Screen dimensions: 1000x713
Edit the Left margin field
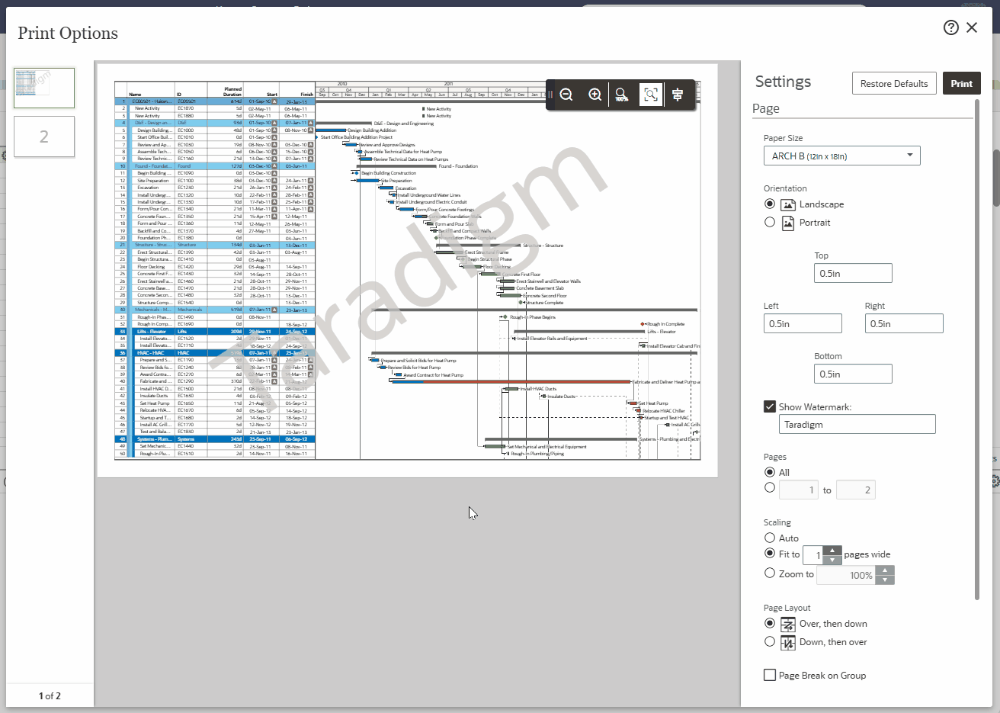[802, 324]
